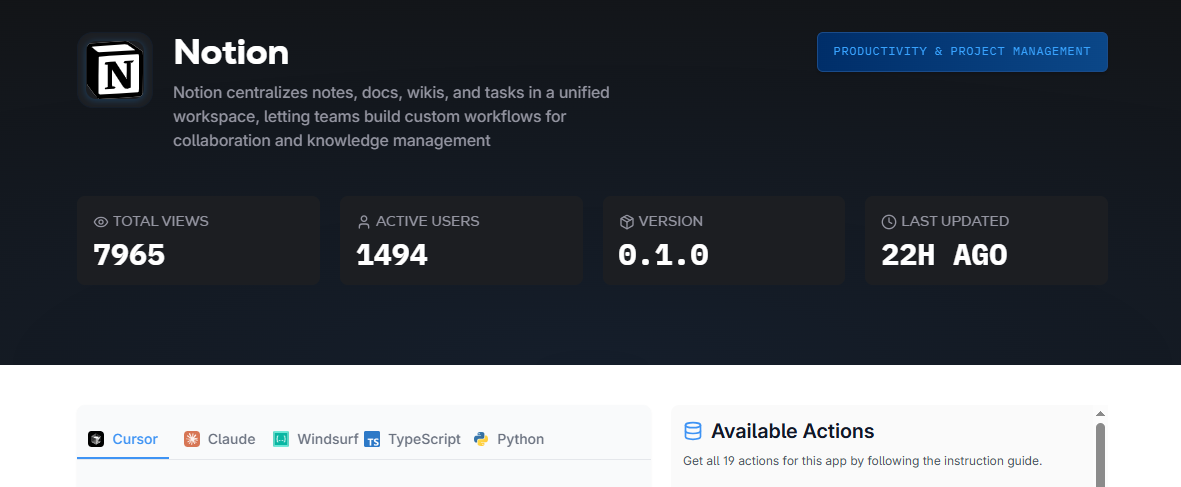Click the ACTIVE USERS label
Image resolution: width=1181 pixels, height=487 pixels.
click(x=427, y=221)
